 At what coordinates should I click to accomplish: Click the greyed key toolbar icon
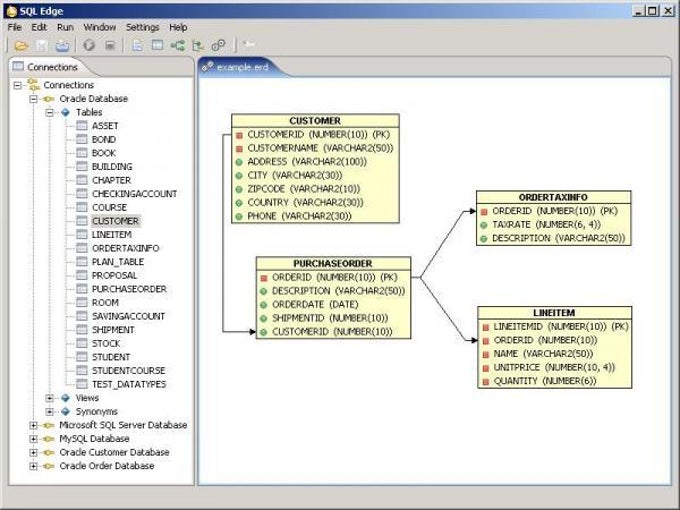[249, 44]
